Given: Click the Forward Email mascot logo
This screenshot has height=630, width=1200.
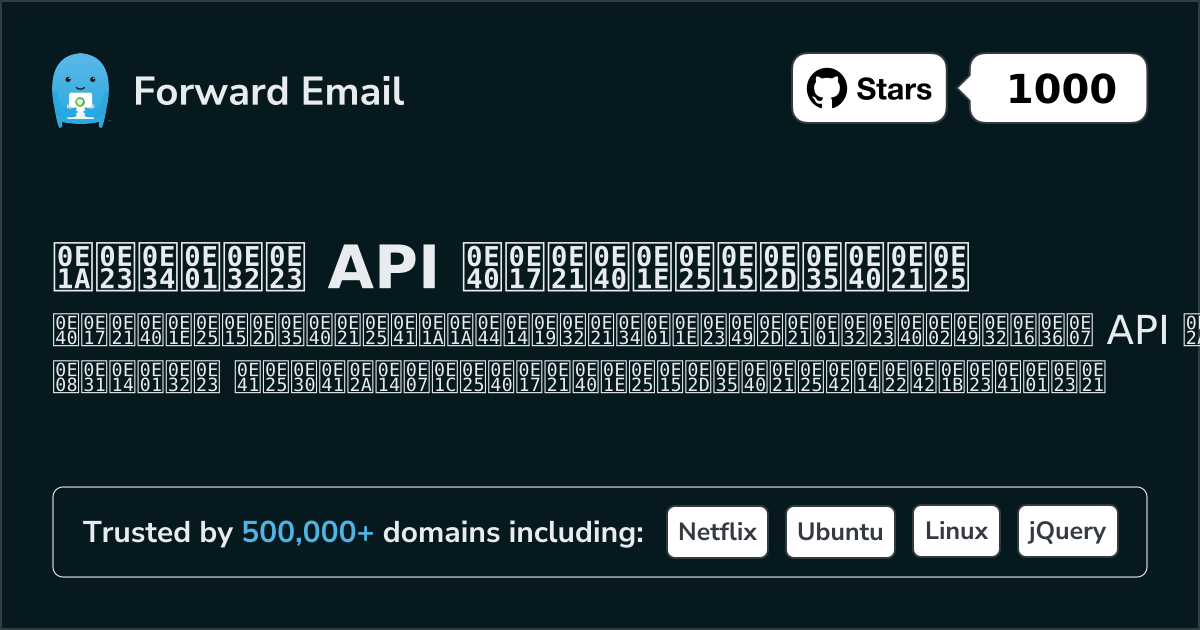Looking at the screenshot, I should pos(79,91).
